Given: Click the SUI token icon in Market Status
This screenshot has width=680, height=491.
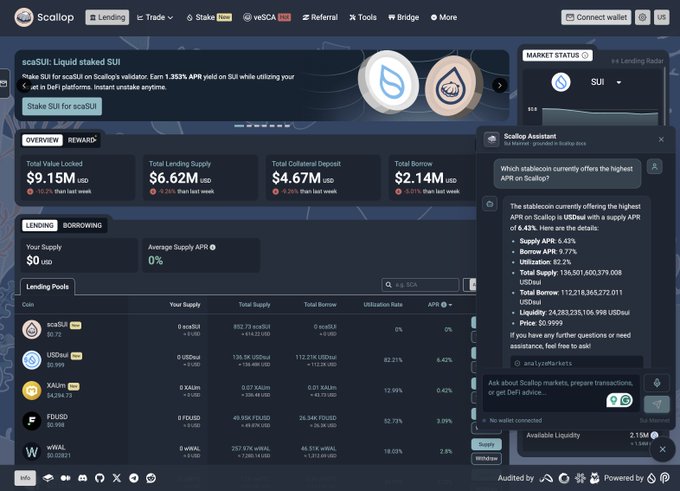Looking at the screenshot, I should point(561,82).
